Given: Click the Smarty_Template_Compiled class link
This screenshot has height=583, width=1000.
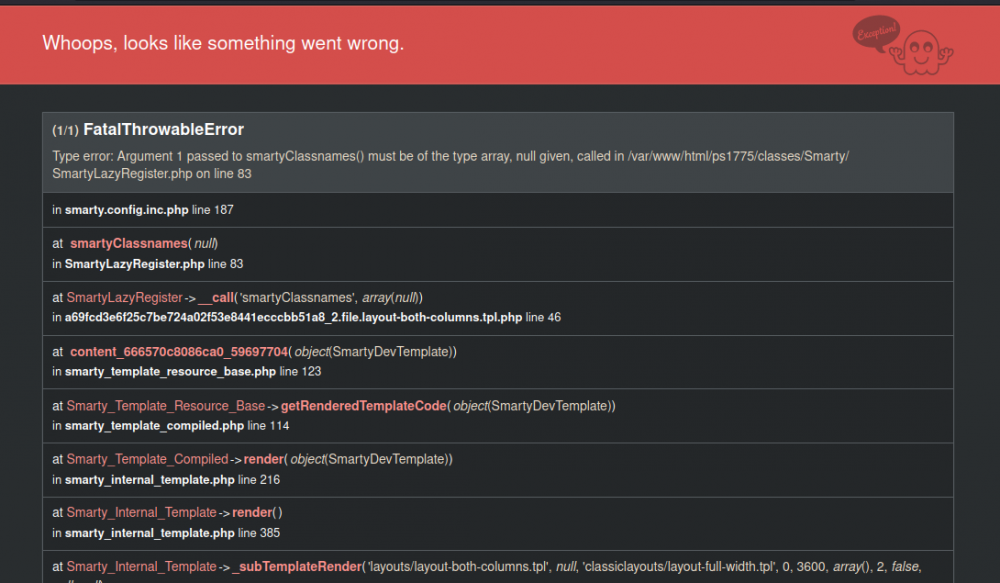Looking at the screenshot, I should click(x=148, y=459).
